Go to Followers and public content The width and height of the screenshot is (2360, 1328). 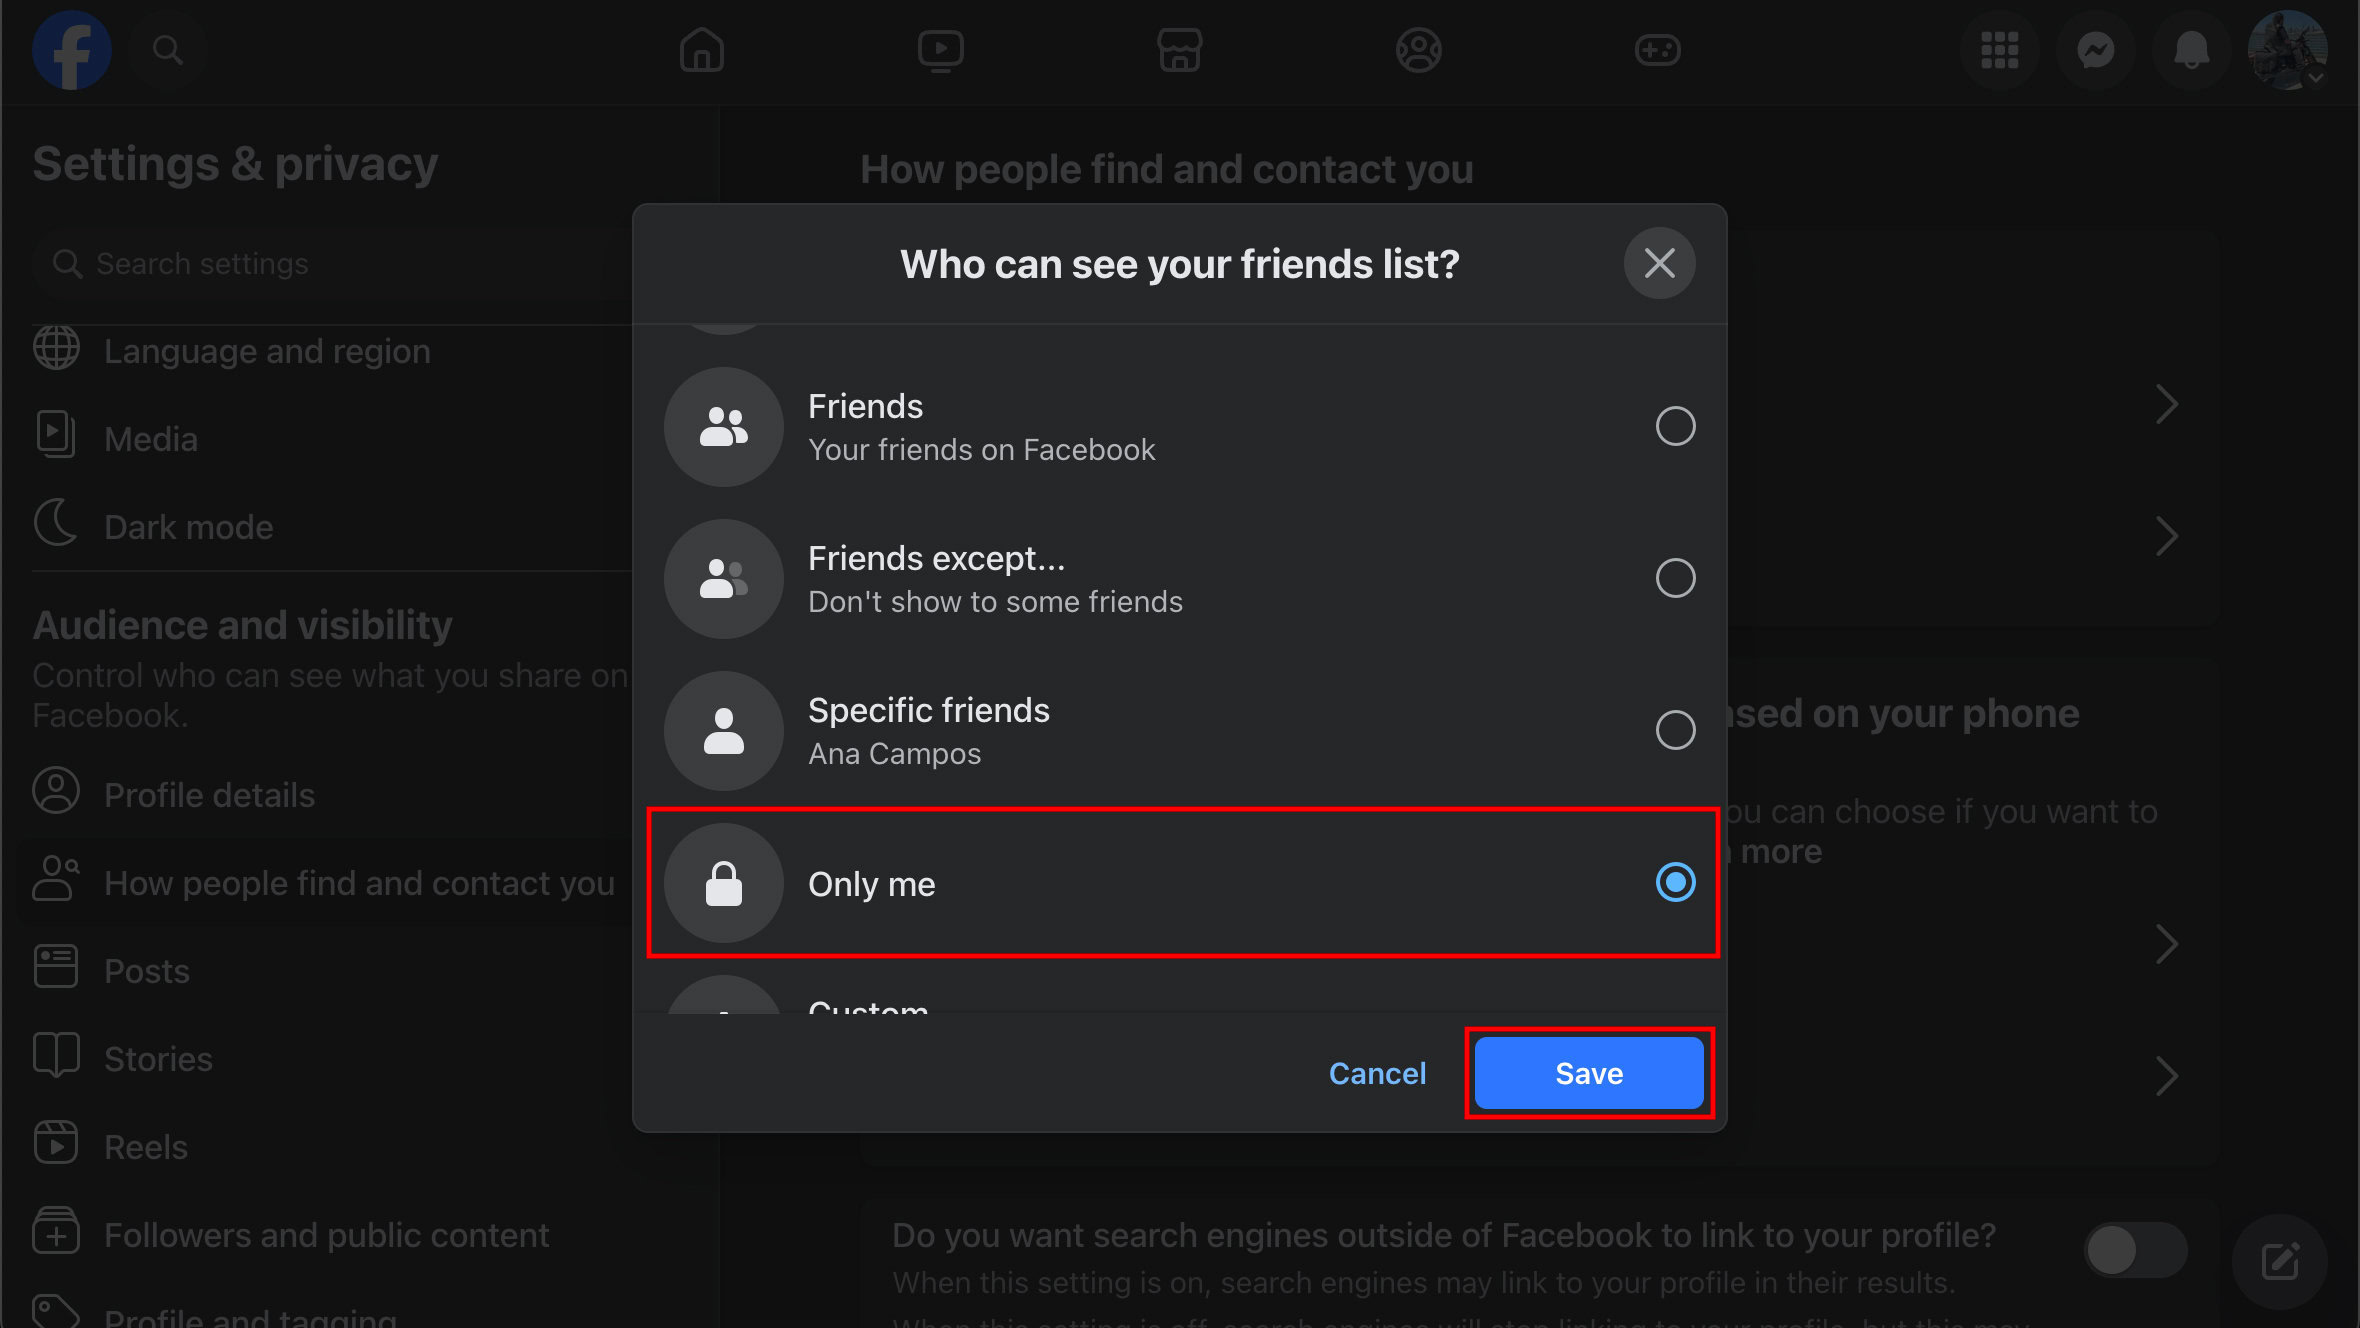pyautogui.click(x=326, y=1235)
